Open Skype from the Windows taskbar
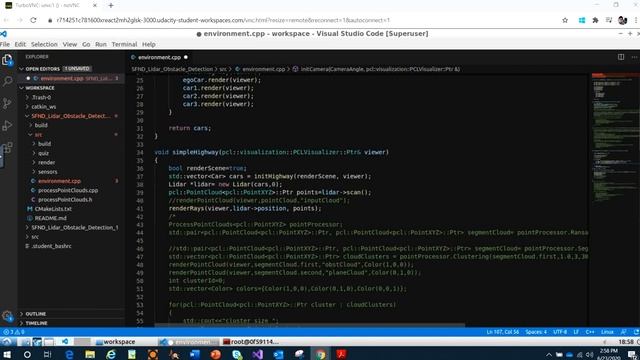640x360 pixels. click(x=237, y=354)
